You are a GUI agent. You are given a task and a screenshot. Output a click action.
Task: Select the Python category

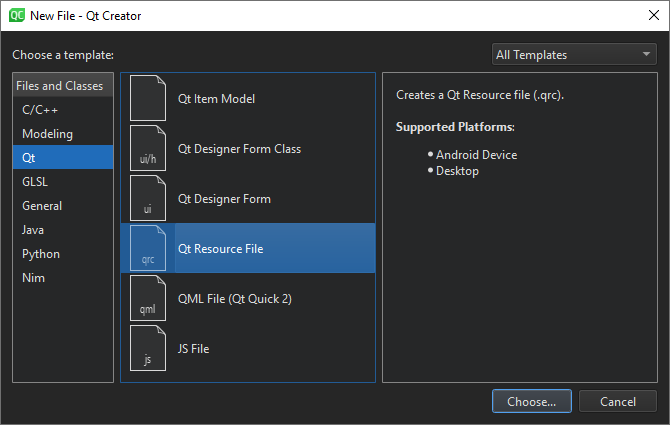coord(41,254)
